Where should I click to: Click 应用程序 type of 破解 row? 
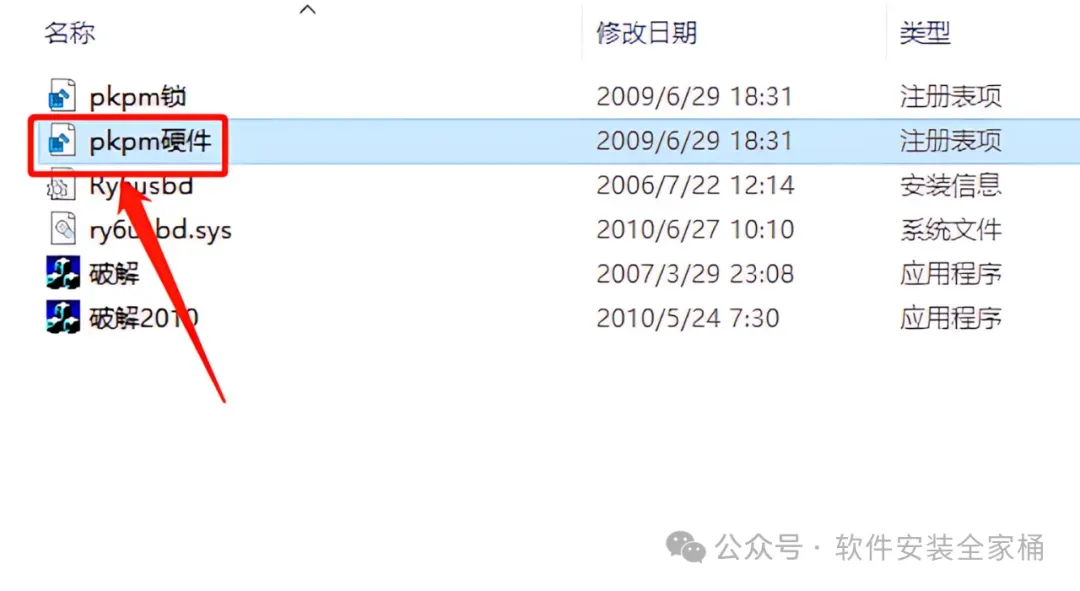(951, 273)
